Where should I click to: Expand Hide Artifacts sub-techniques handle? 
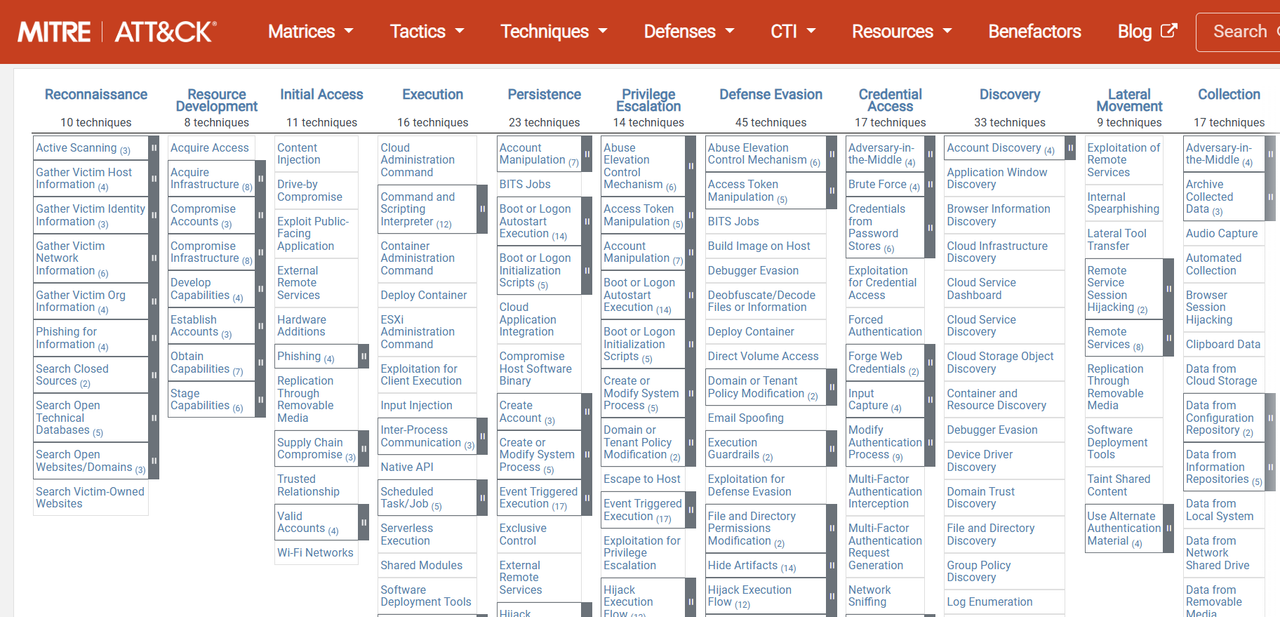click(x=832, y=565)
